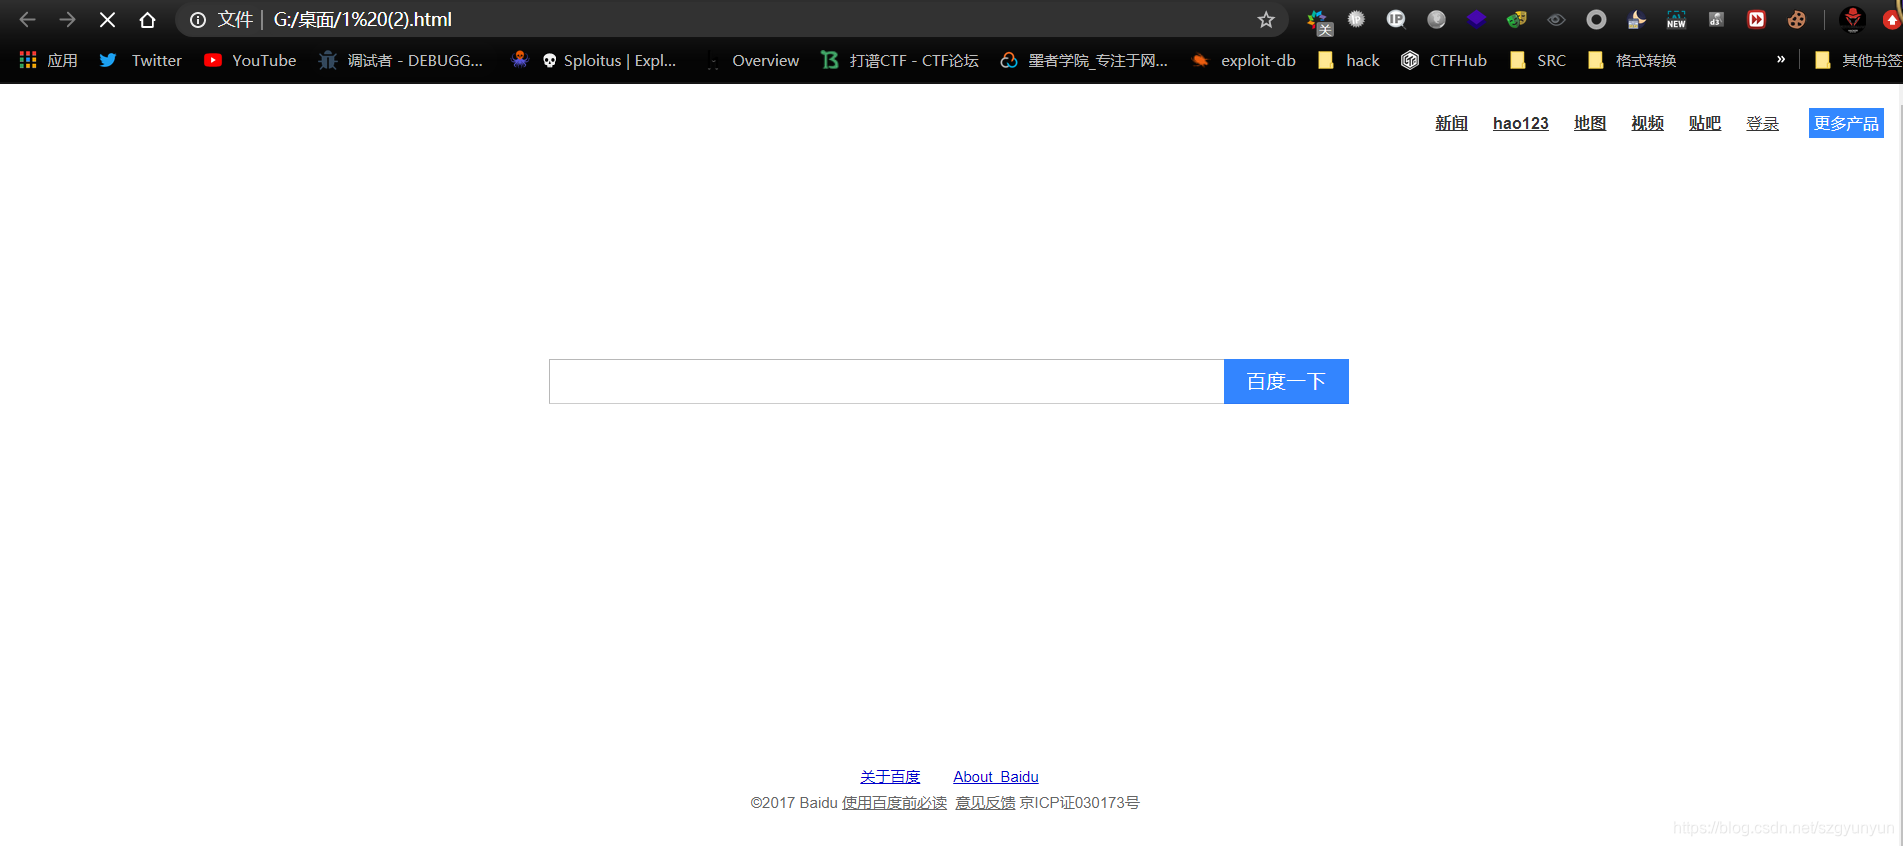
Task: Click the grey sphere extension icon
Action: (1436, 19)
